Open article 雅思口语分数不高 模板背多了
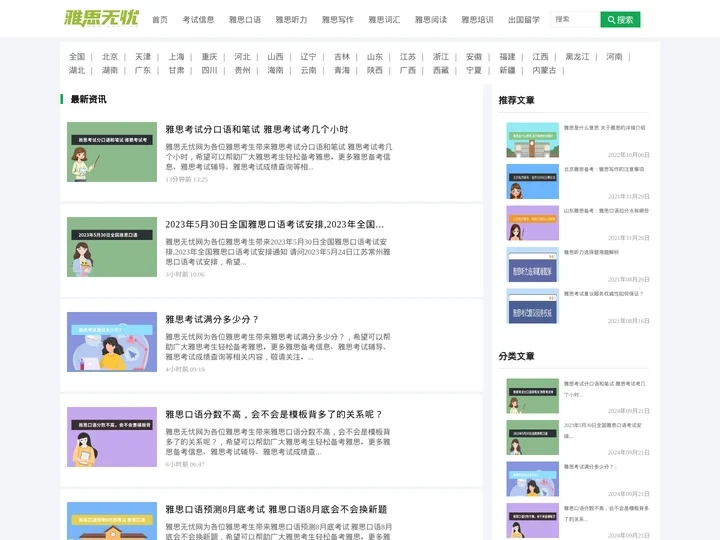The width and height of the screenshot is (720, 540). (274, 414)
